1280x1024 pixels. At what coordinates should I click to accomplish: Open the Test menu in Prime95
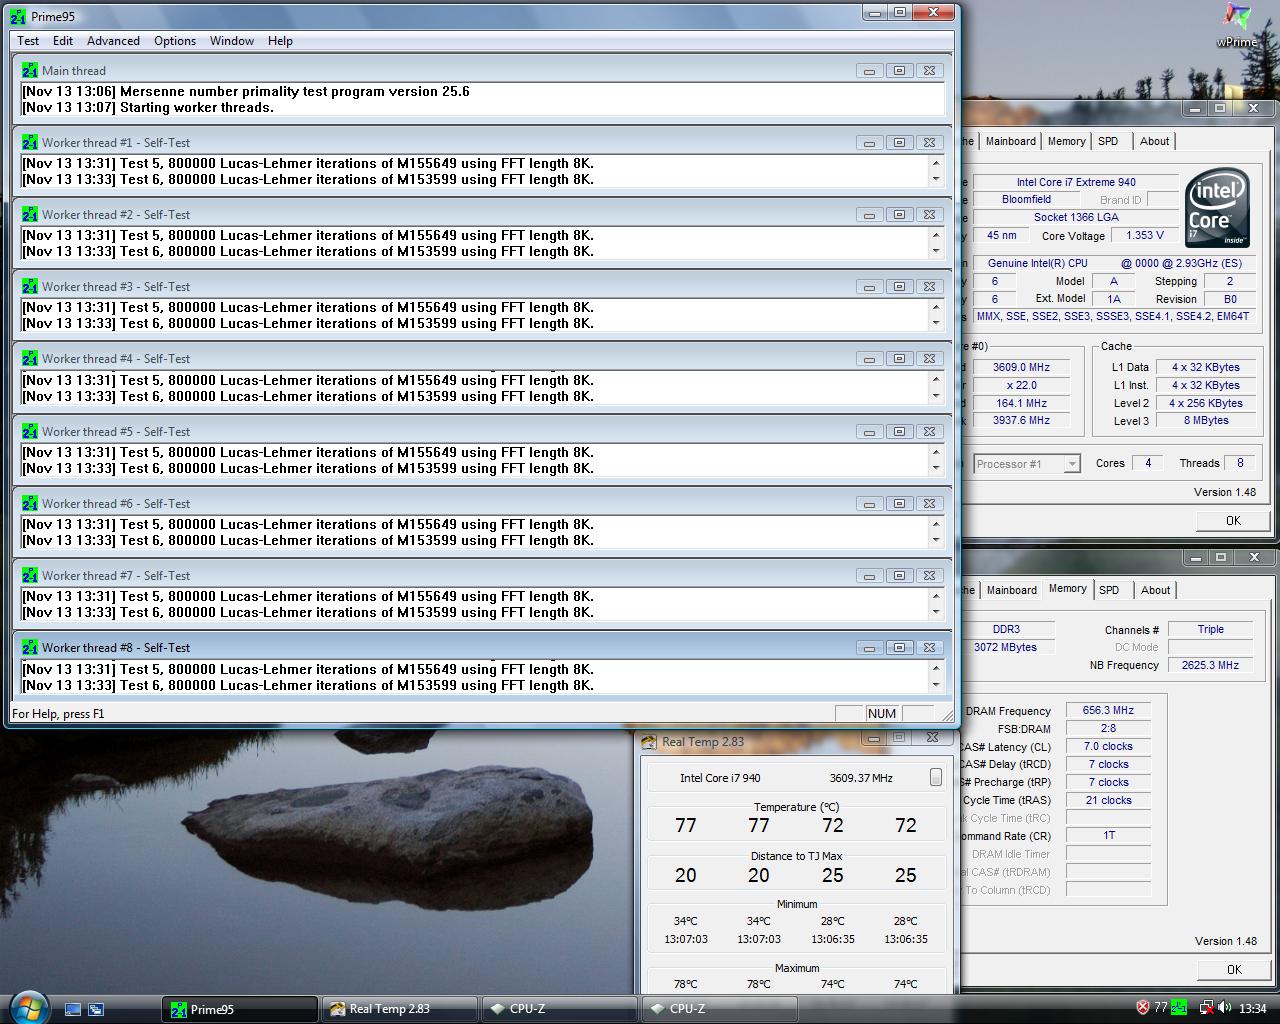28,41
